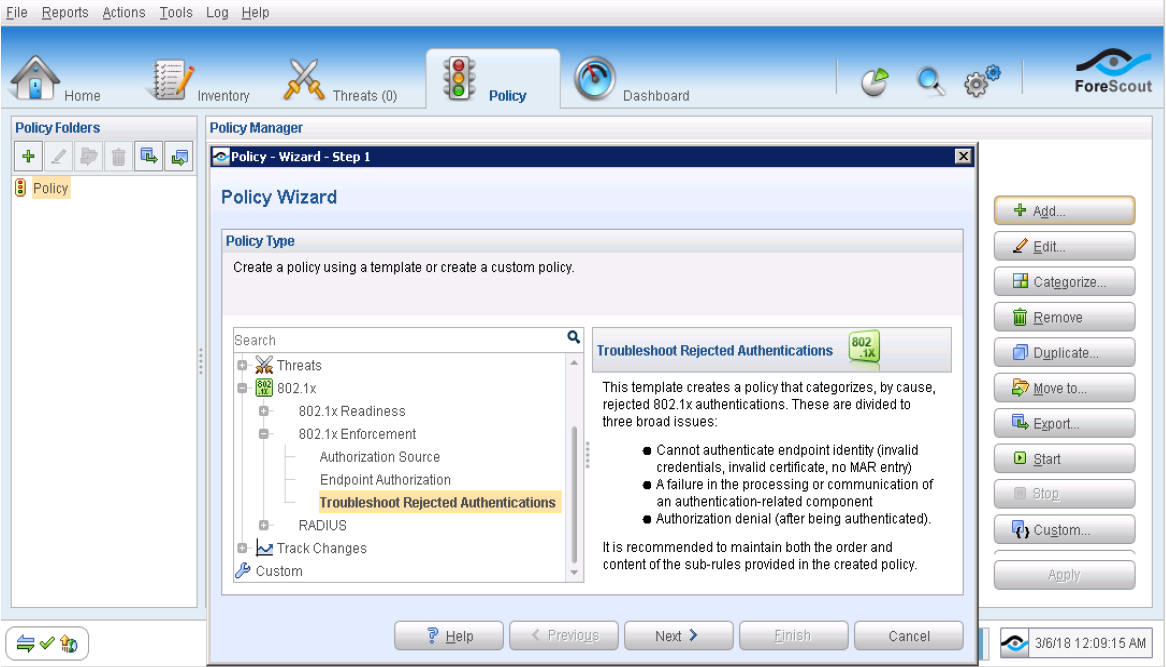This screenshot has width=1166, height=667.
Task: Click the Remove button
Action: (x=1064, y=318)
